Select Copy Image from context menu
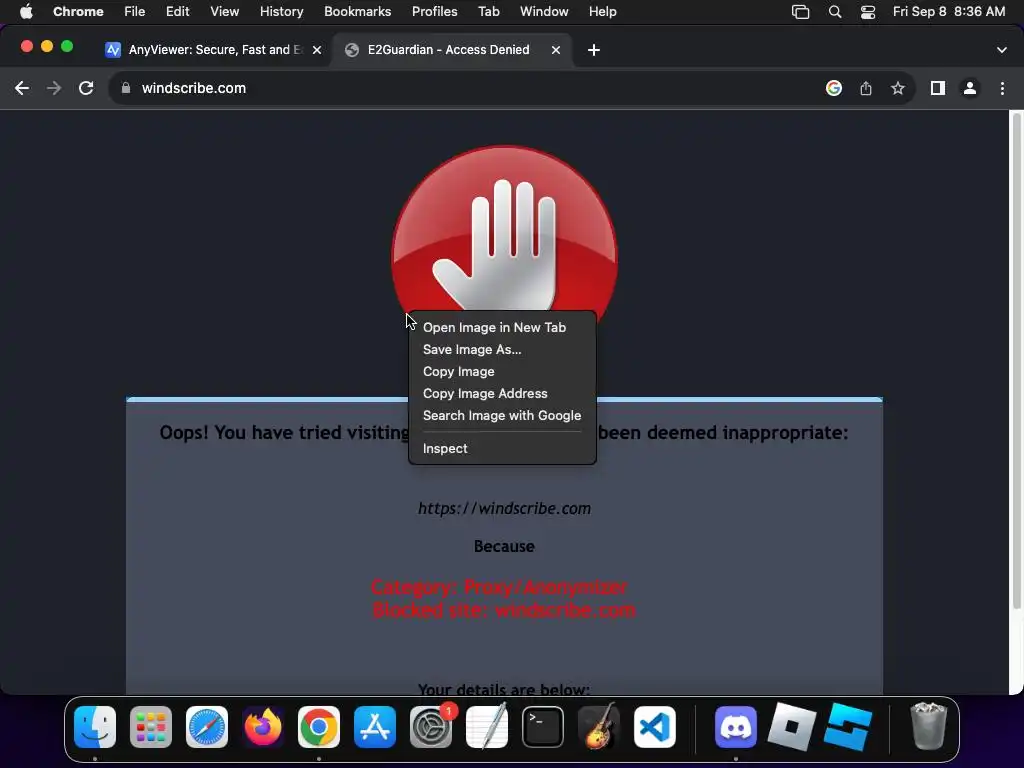This screenshot has width=1024, height=768. [458, 372]
